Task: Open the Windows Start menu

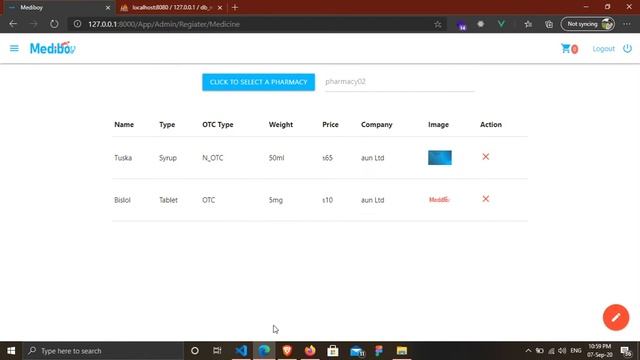Action: (11, 351)
